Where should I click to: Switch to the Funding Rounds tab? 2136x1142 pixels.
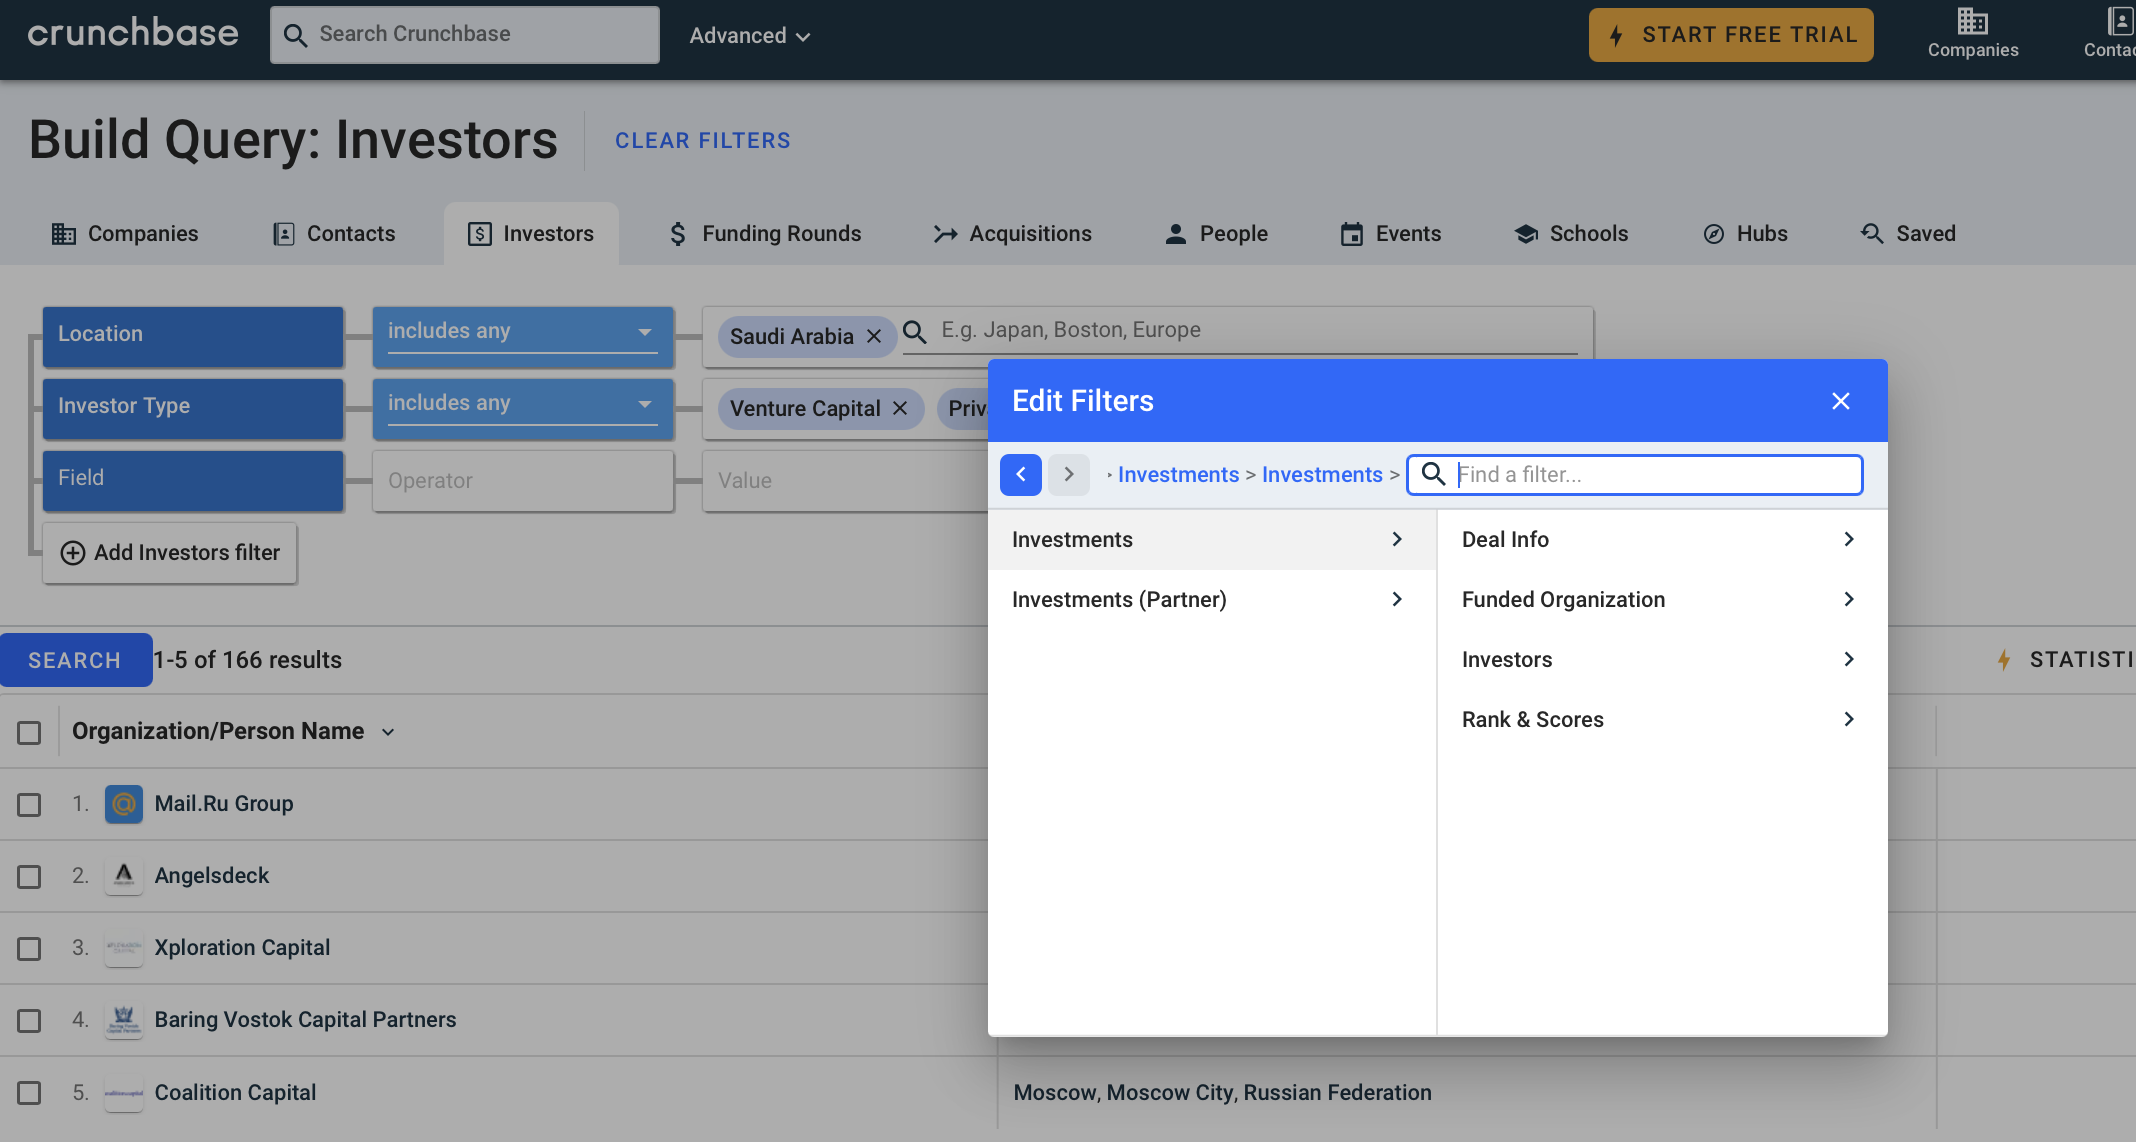(x=765, y=234)
